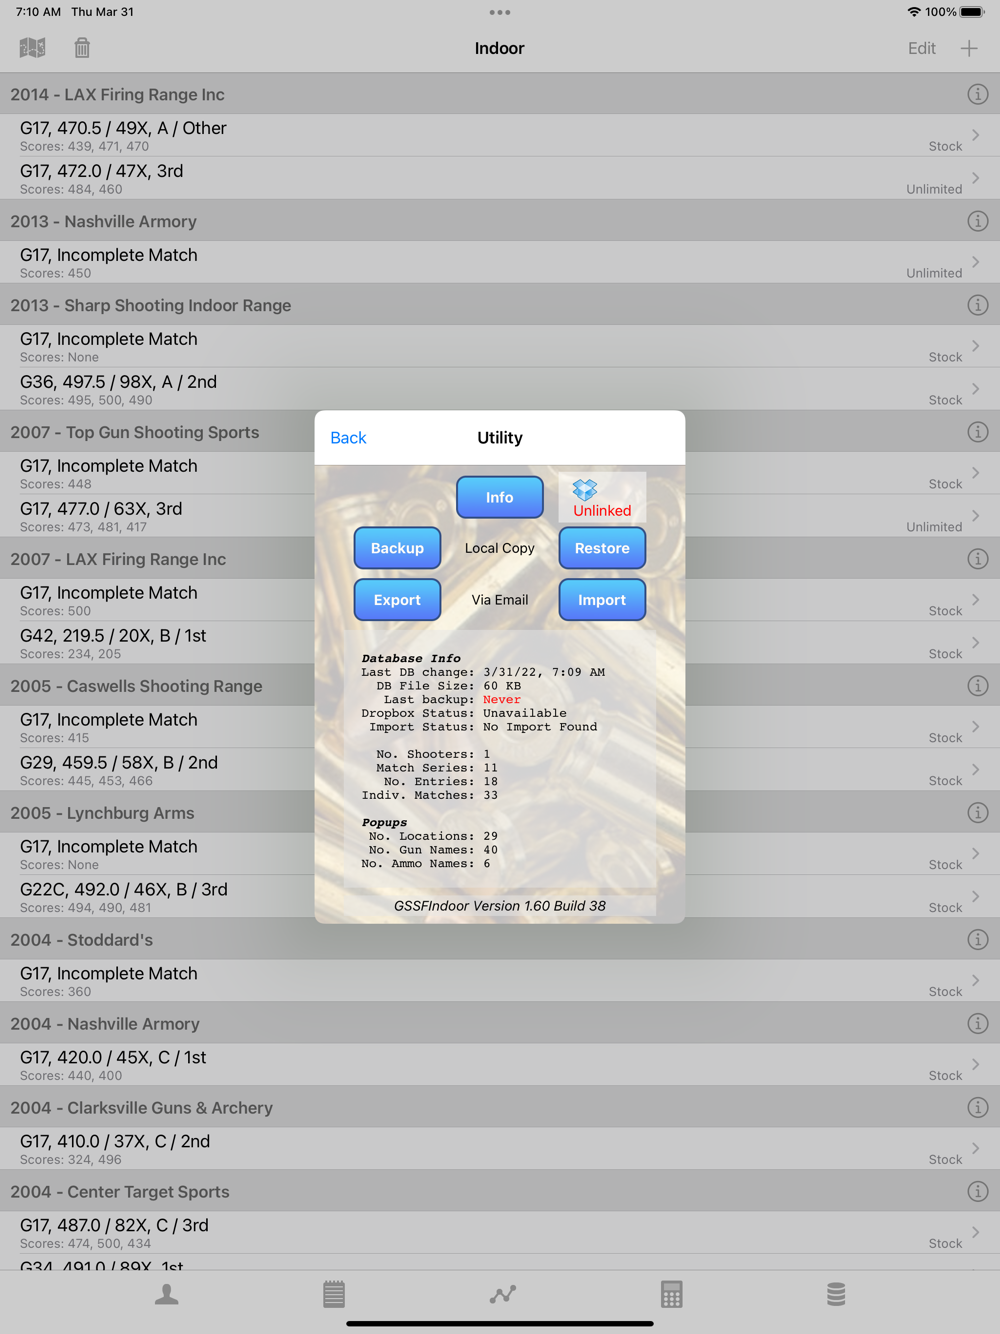Tap the Edit button
This screenshot has height=1334, width=1000.
pos(922,48)
